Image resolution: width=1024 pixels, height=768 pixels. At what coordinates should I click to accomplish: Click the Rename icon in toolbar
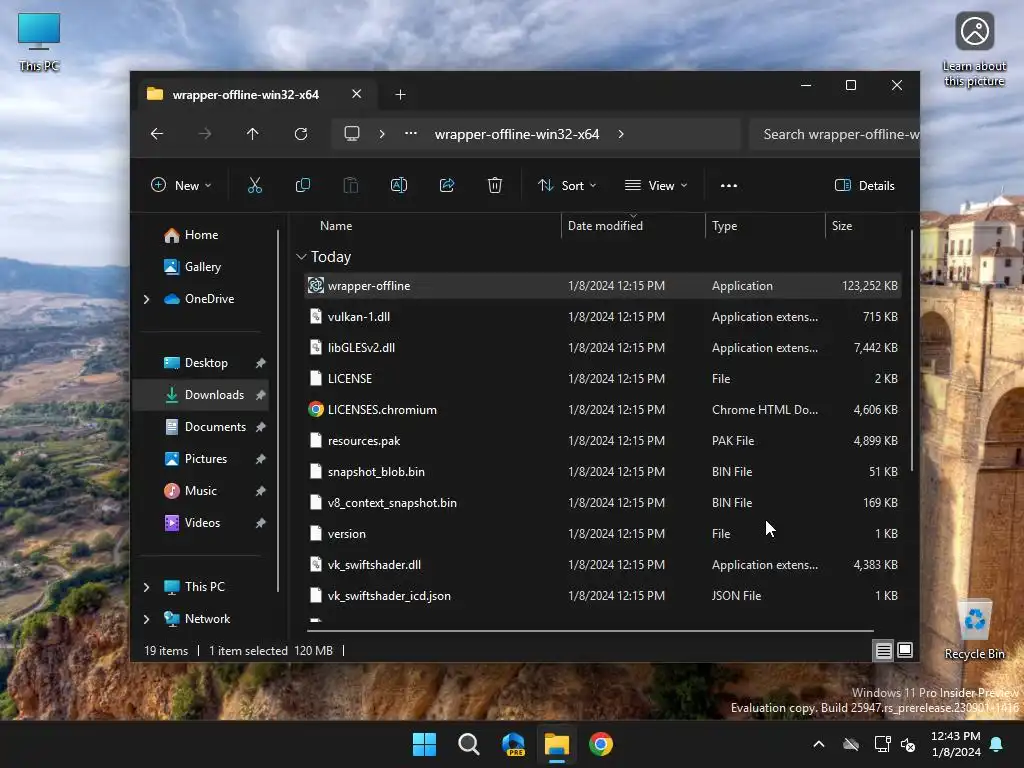[399, 185]
